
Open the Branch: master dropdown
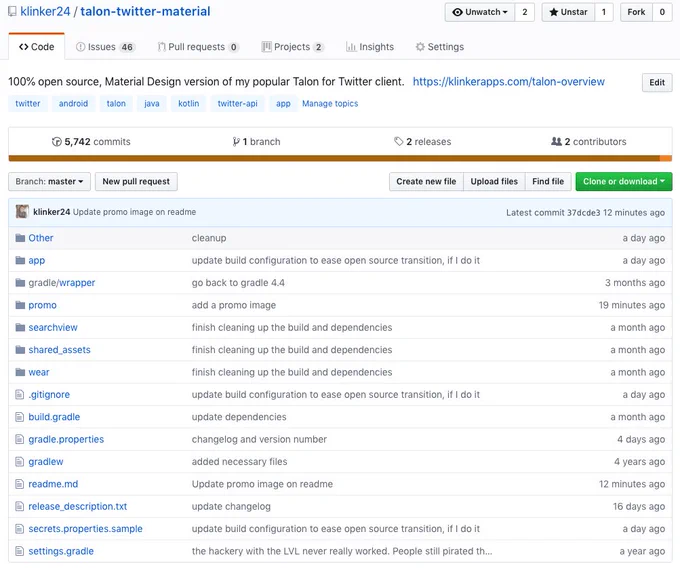(x=49, y=181)
